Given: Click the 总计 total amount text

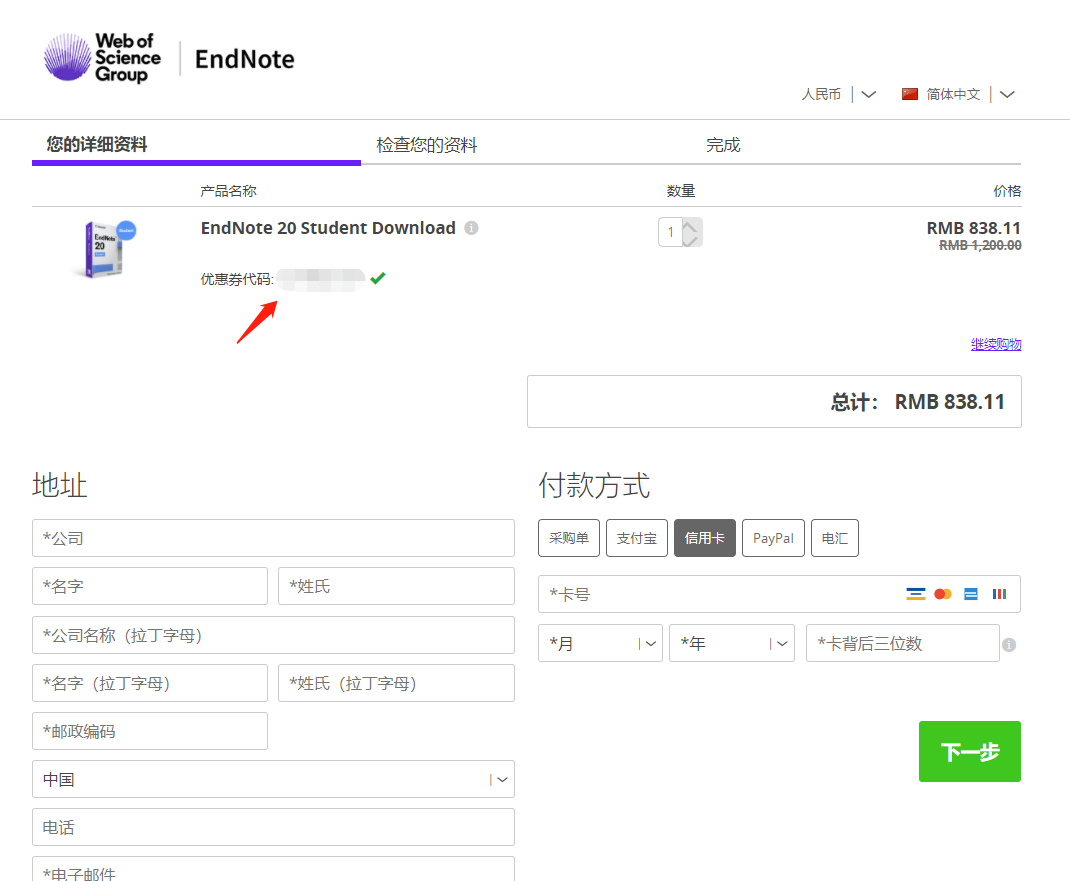Looking at the screenshot, I should 917,402.
